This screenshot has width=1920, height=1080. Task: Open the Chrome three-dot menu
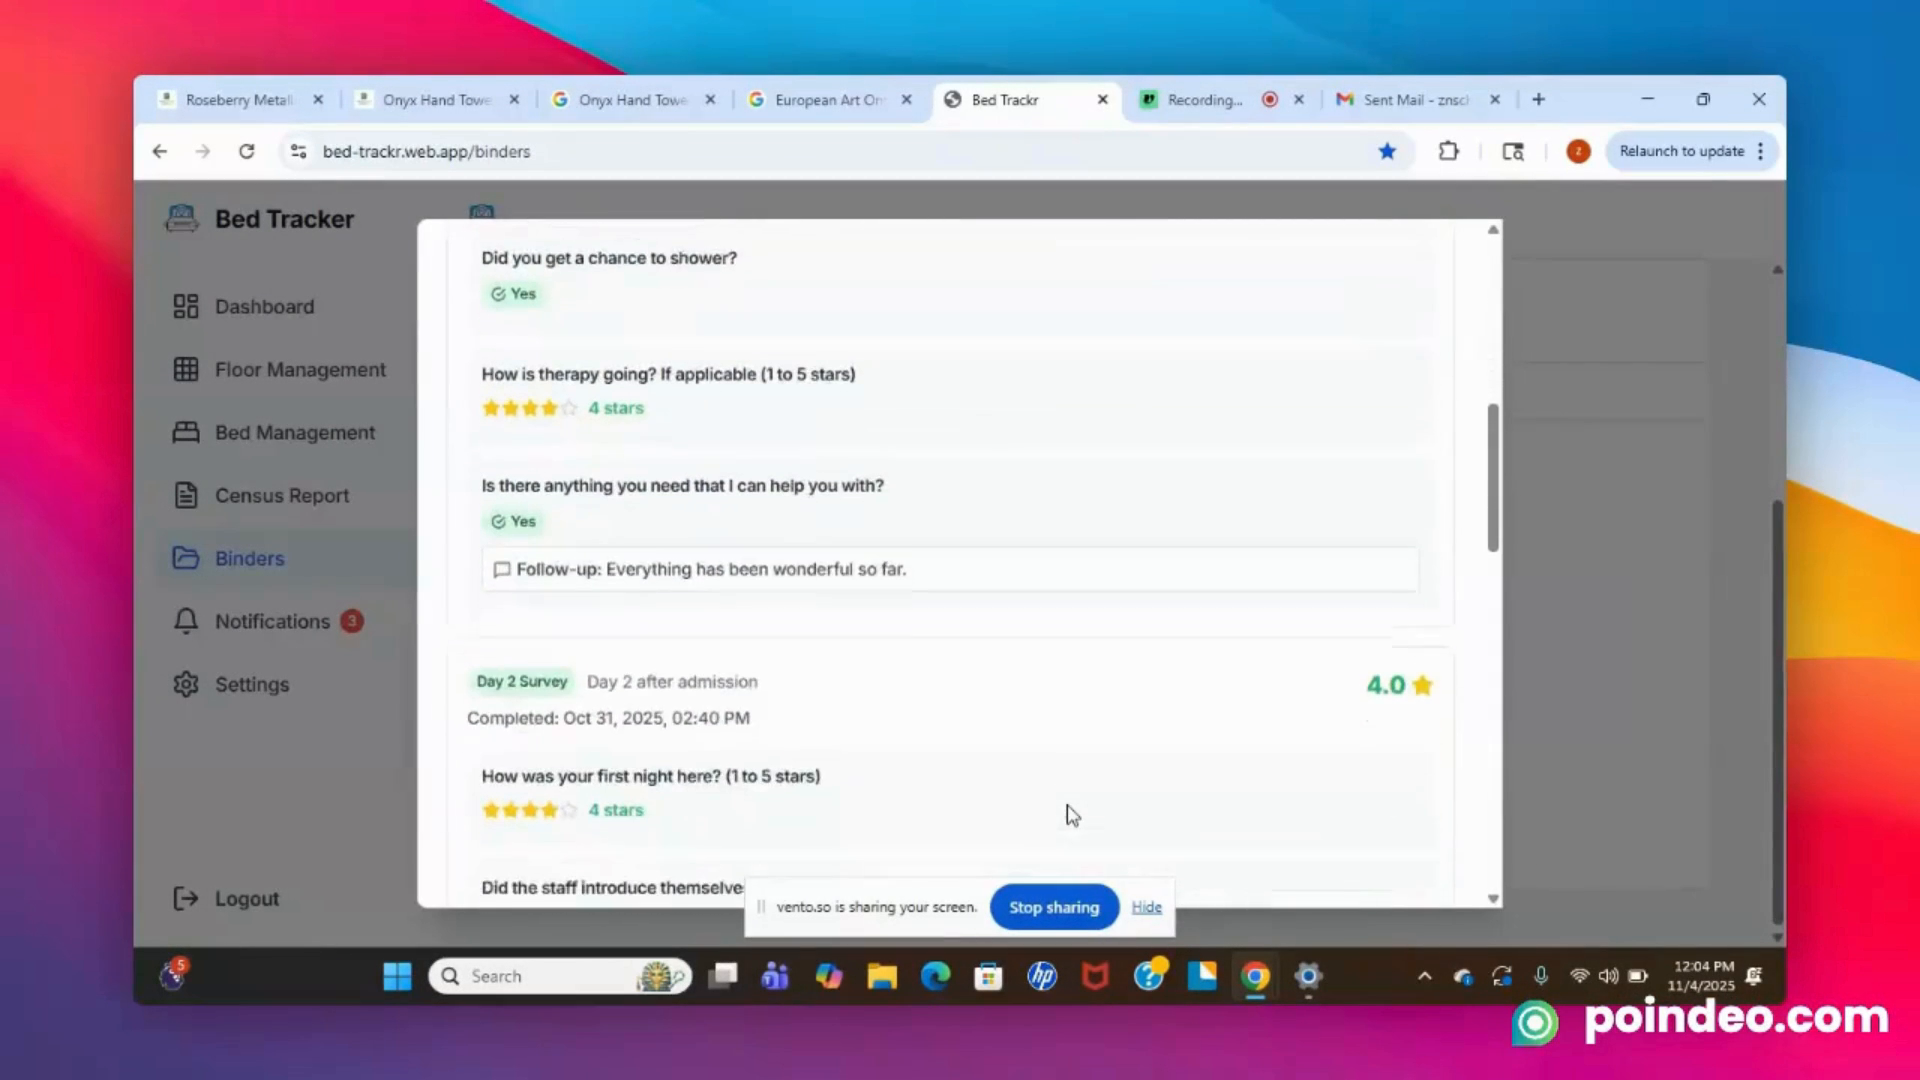(x=1761, y=151)
